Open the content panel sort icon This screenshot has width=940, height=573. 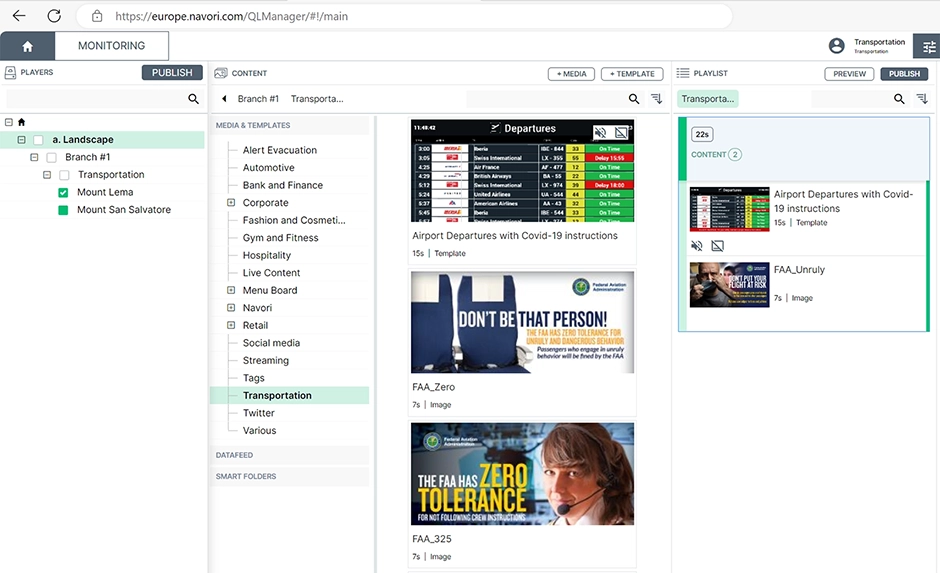657,99
